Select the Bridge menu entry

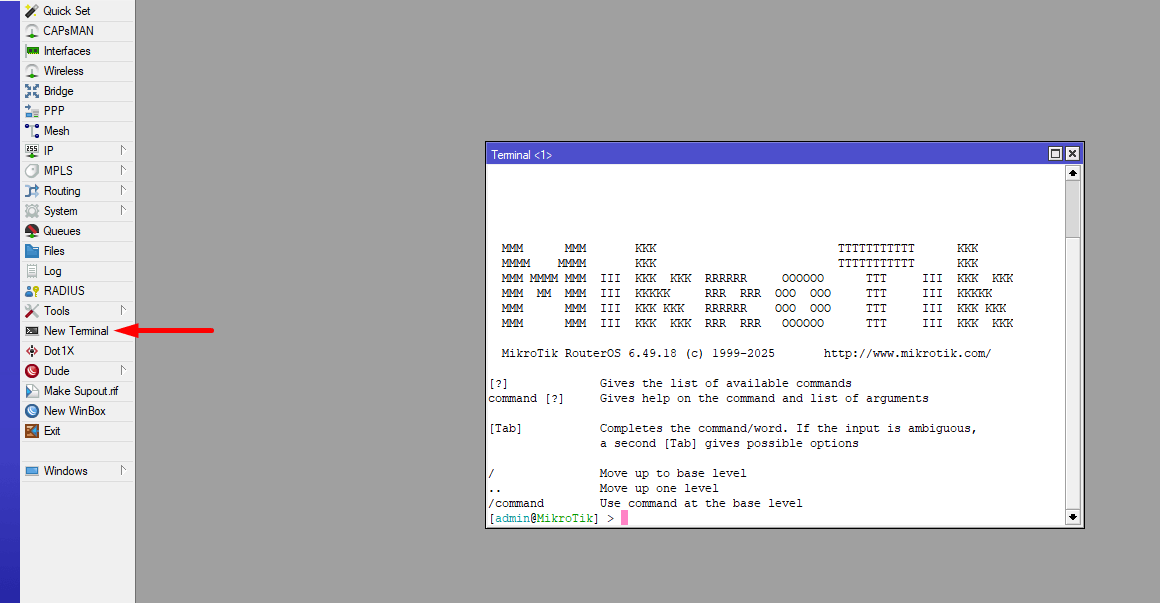[x=78, y=91]
